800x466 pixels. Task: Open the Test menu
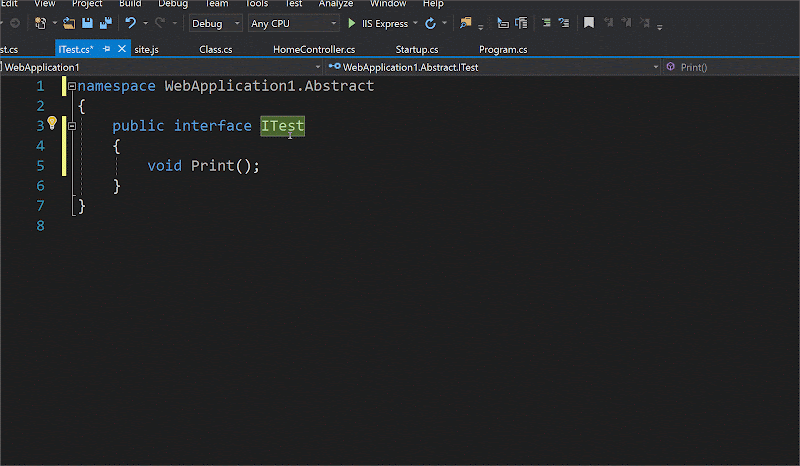pyautogui.click(x=293, y=4)
